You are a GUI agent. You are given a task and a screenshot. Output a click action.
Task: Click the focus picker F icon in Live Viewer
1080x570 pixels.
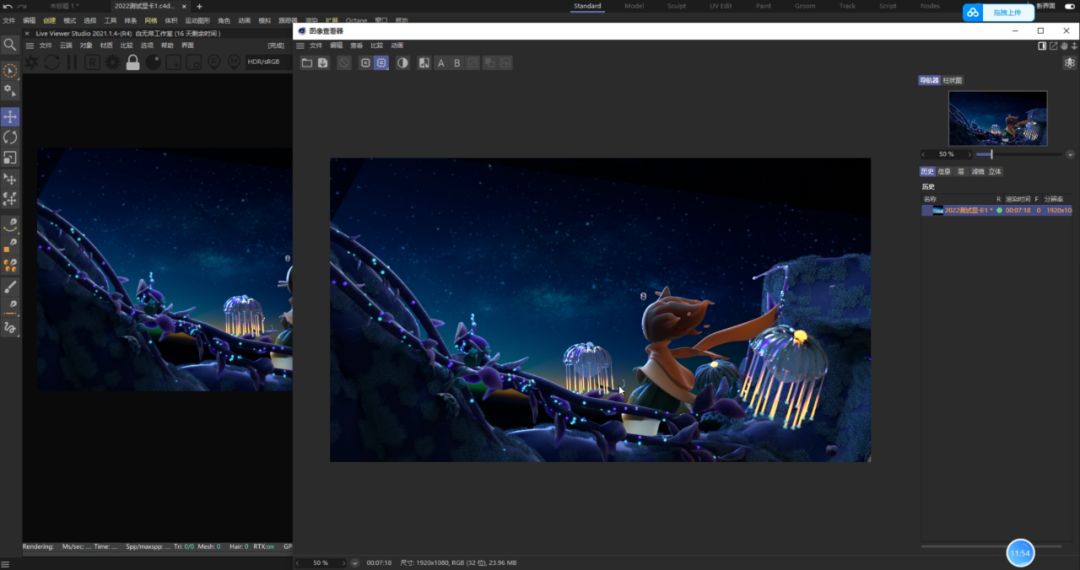tap(214, 63)
